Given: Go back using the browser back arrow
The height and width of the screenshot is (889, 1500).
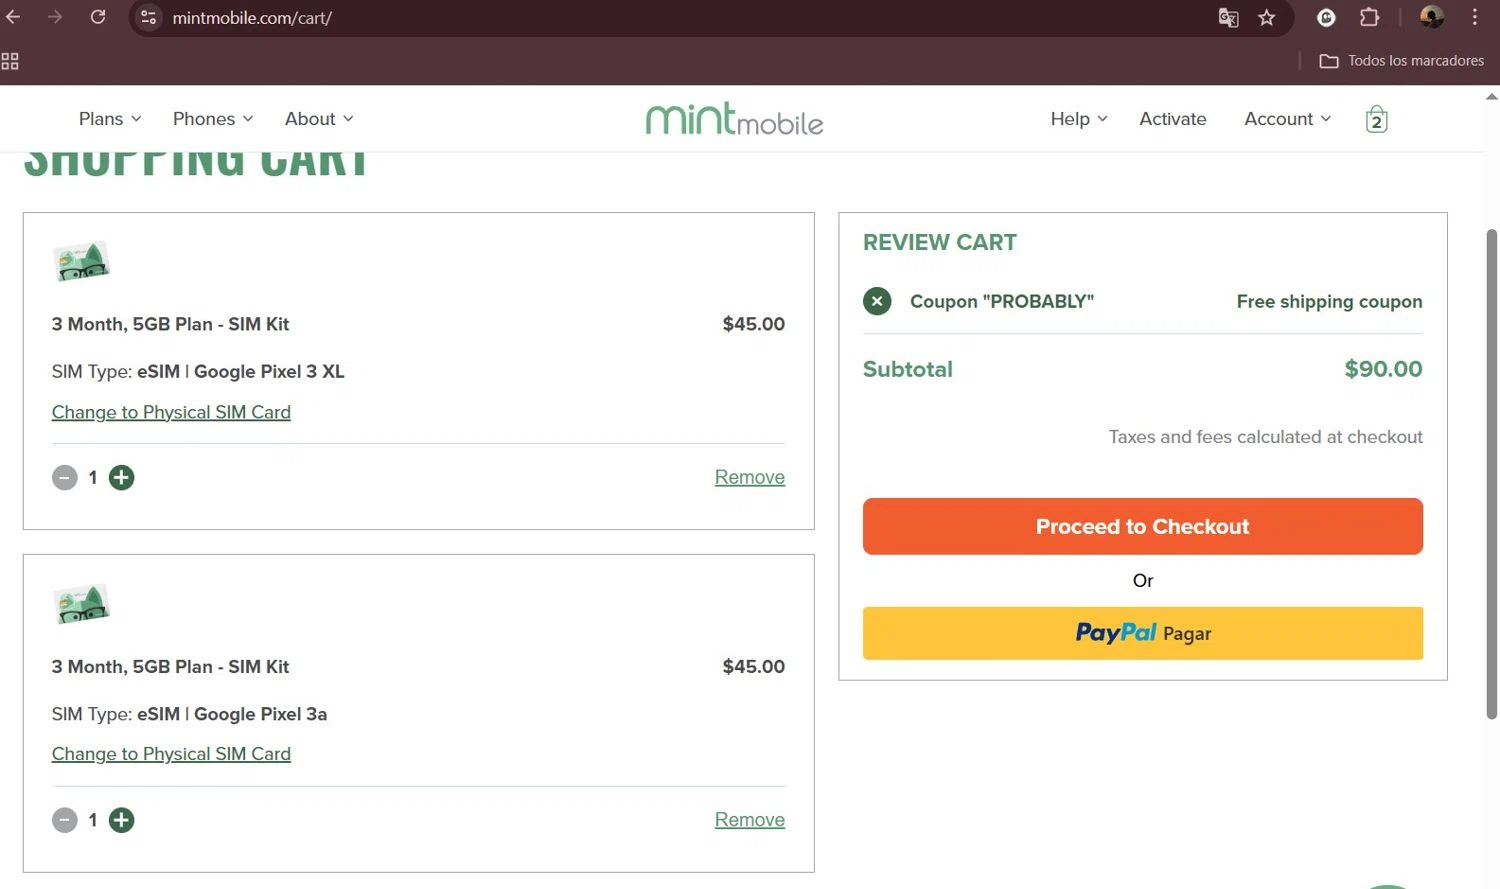Looking at the screenshot, I should pos(13,17).
